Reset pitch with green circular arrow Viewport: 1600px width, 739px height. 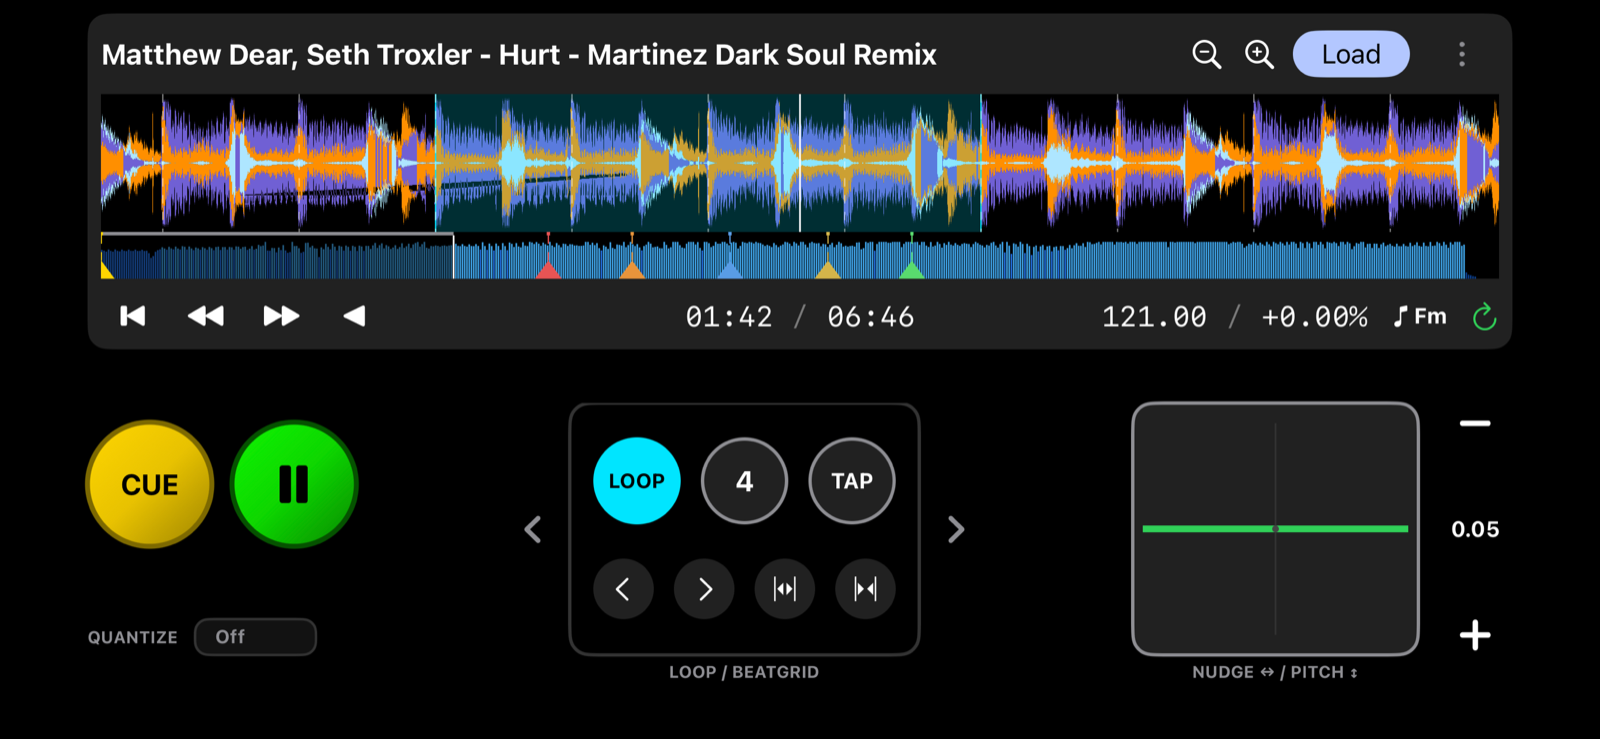coord(1485,317)
